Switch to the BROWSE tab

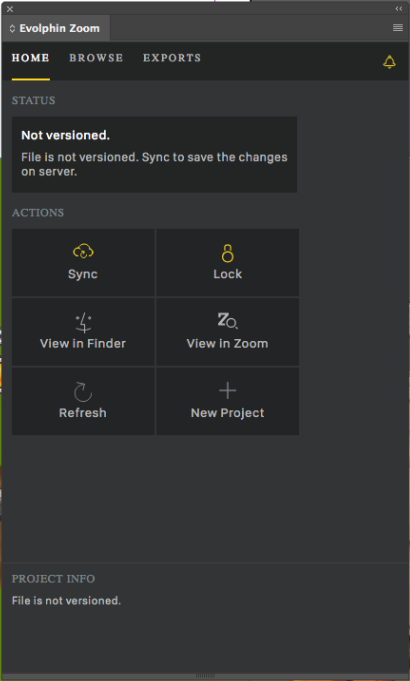[96, 58]
